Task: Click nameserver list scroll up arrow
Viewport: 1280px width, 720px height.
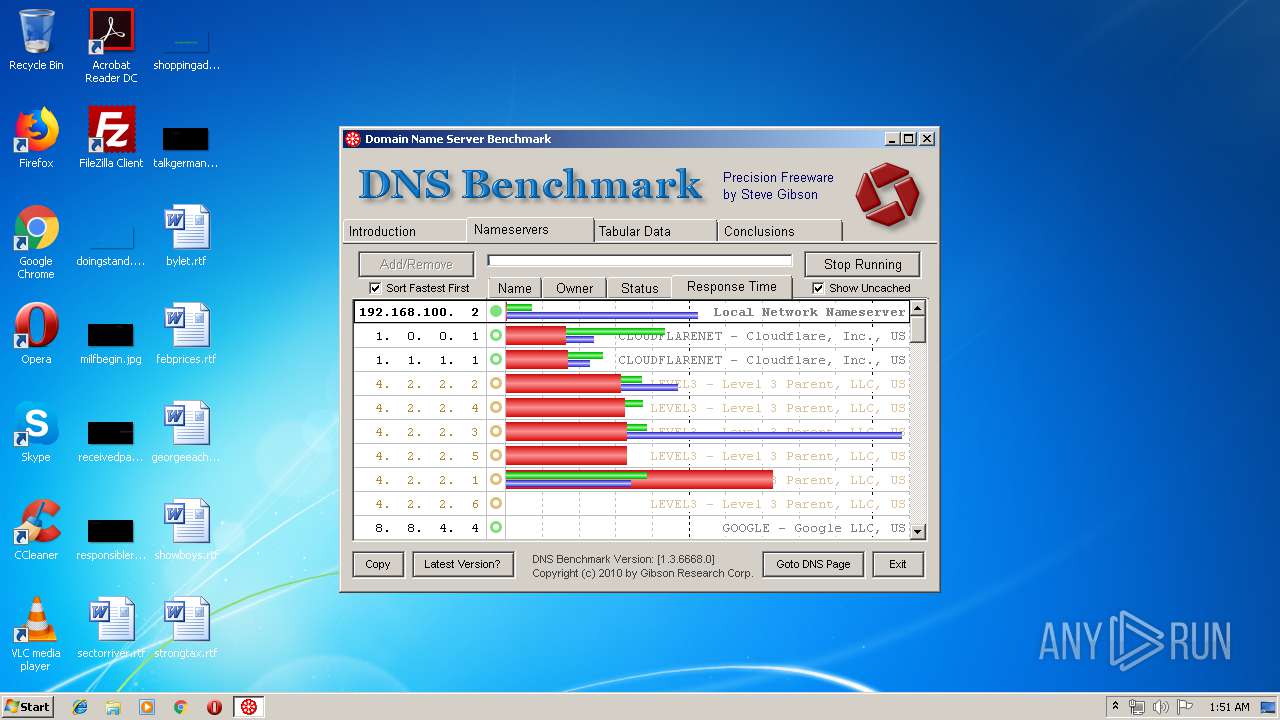Action: pos(918,309)
